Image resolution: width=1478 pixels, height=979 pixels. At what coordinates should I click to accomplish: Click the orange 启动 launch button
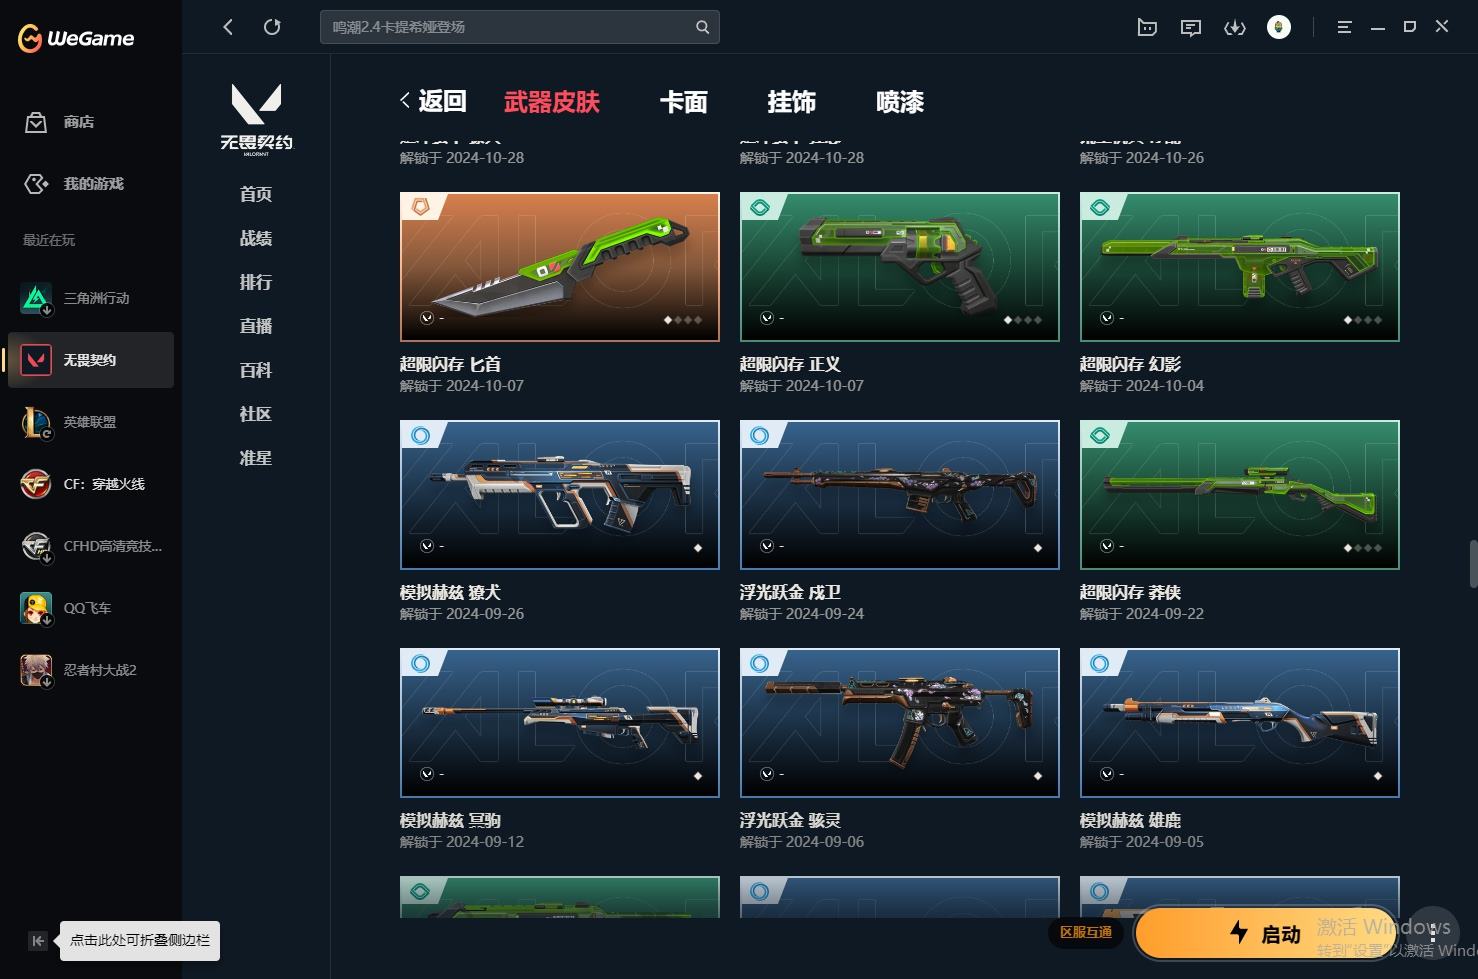pyautogui.click(x=1265, y=933)
